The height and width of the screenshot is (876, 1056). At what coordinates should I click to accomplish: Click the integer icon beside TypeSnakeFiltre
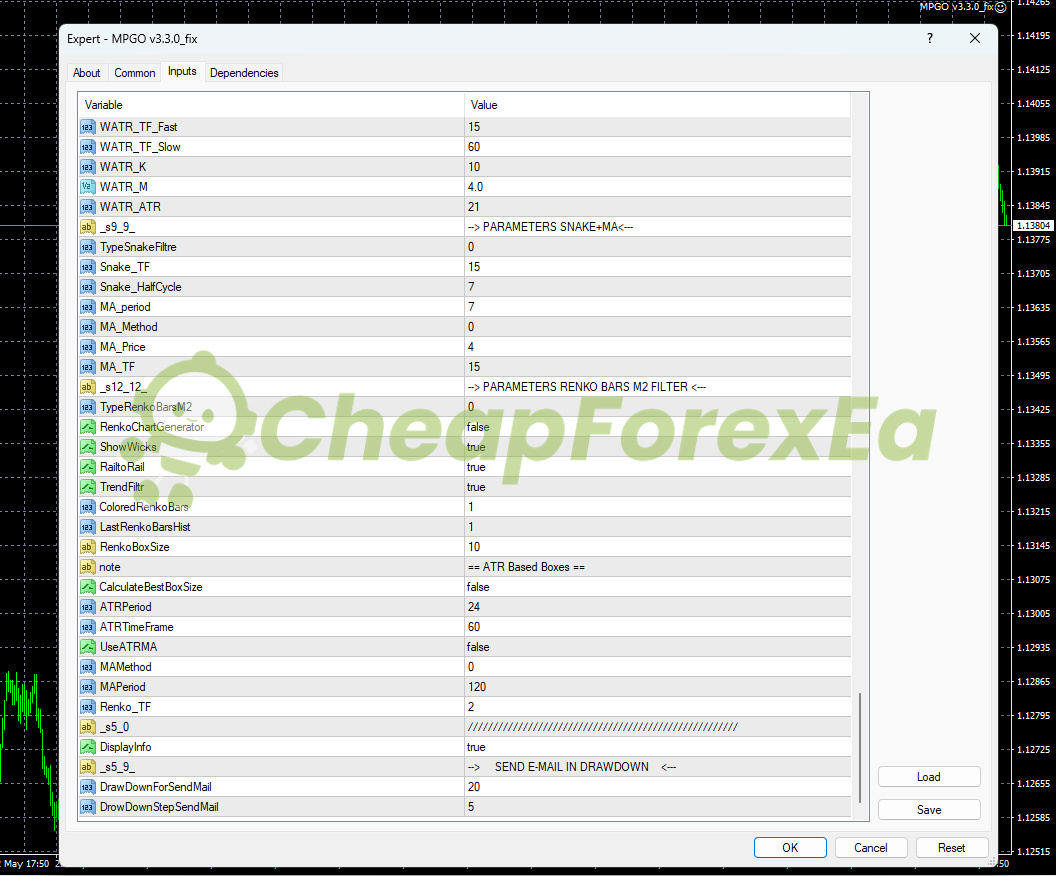[88, 247]
